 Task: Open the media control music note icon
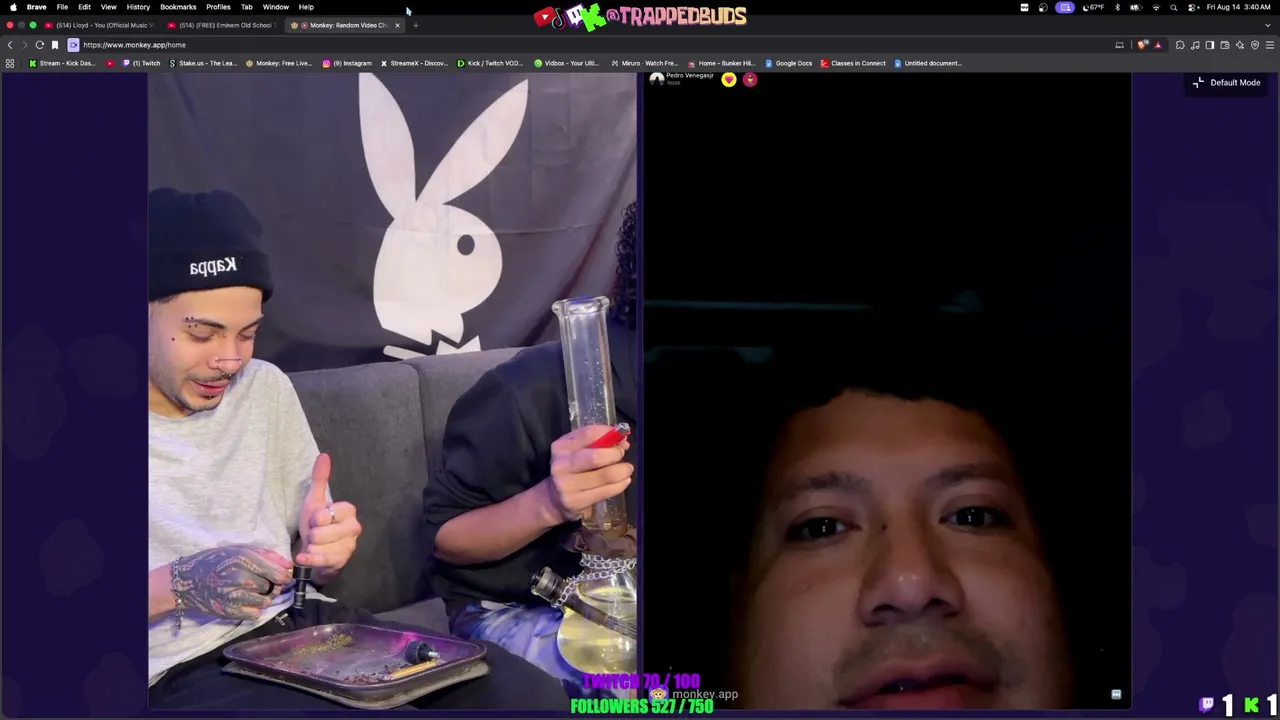pyautogui.click(x=1195, y=45)
